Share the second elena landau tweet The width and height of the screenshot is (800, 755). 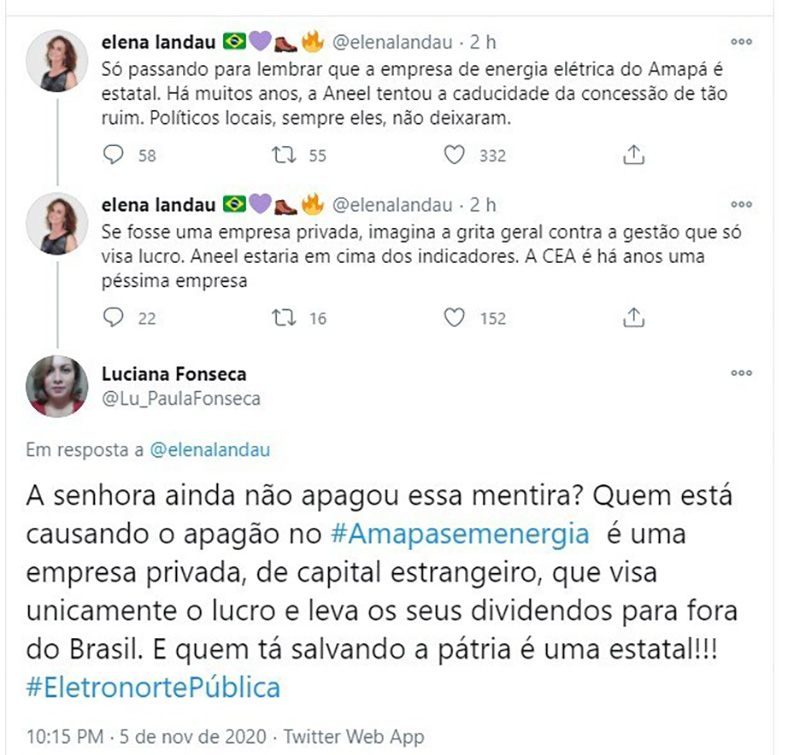coord(634,317)
